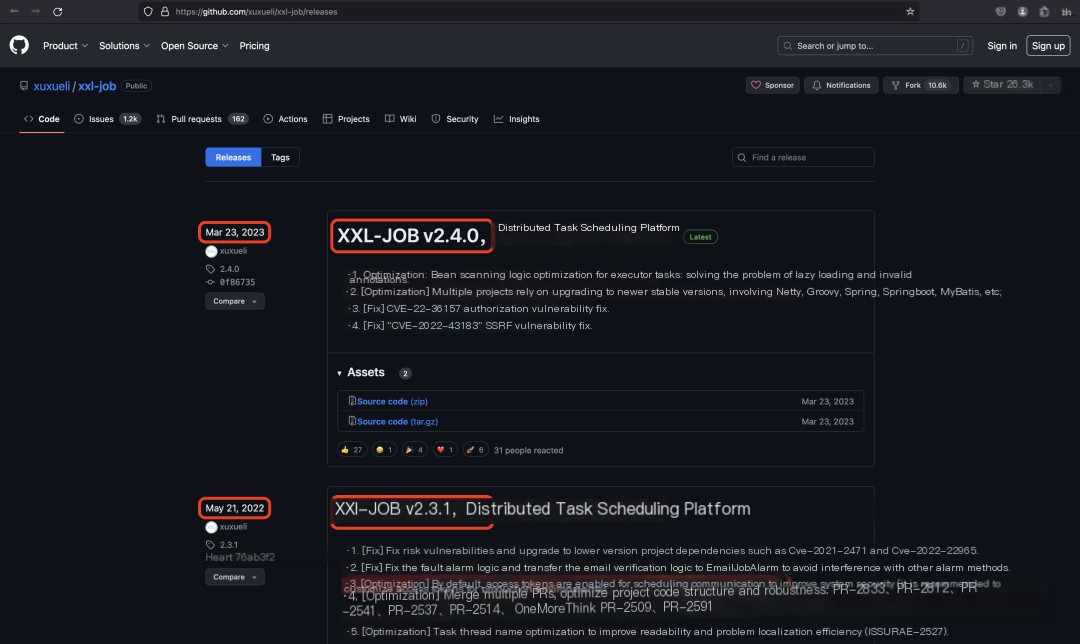Image resolution: width=1080 pixels, height=644 pixels.
Task: Open the XXL-JOB v2.3.1 release title
Action: pyautogui.click(x=542, y=508)
